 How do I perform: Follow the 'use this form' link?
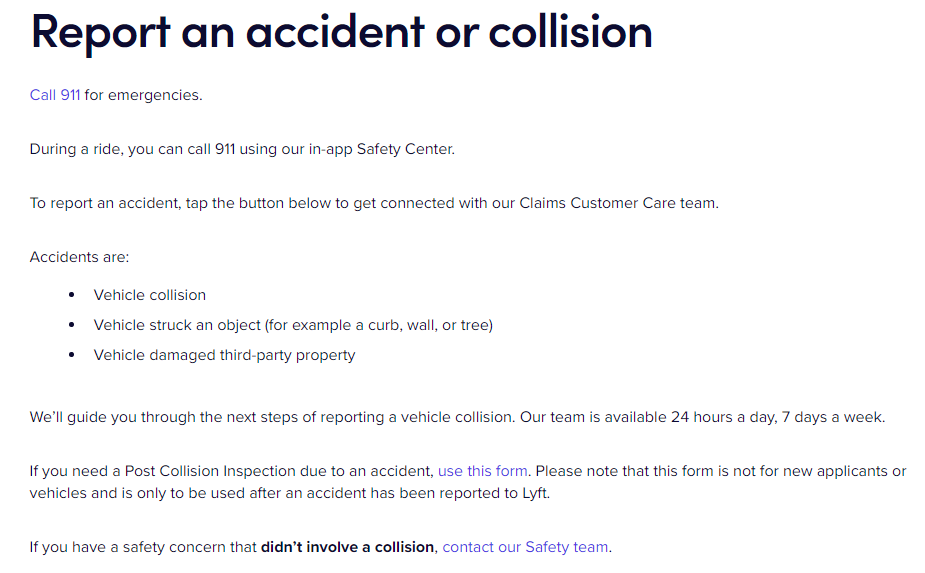(x=483, y=471)
